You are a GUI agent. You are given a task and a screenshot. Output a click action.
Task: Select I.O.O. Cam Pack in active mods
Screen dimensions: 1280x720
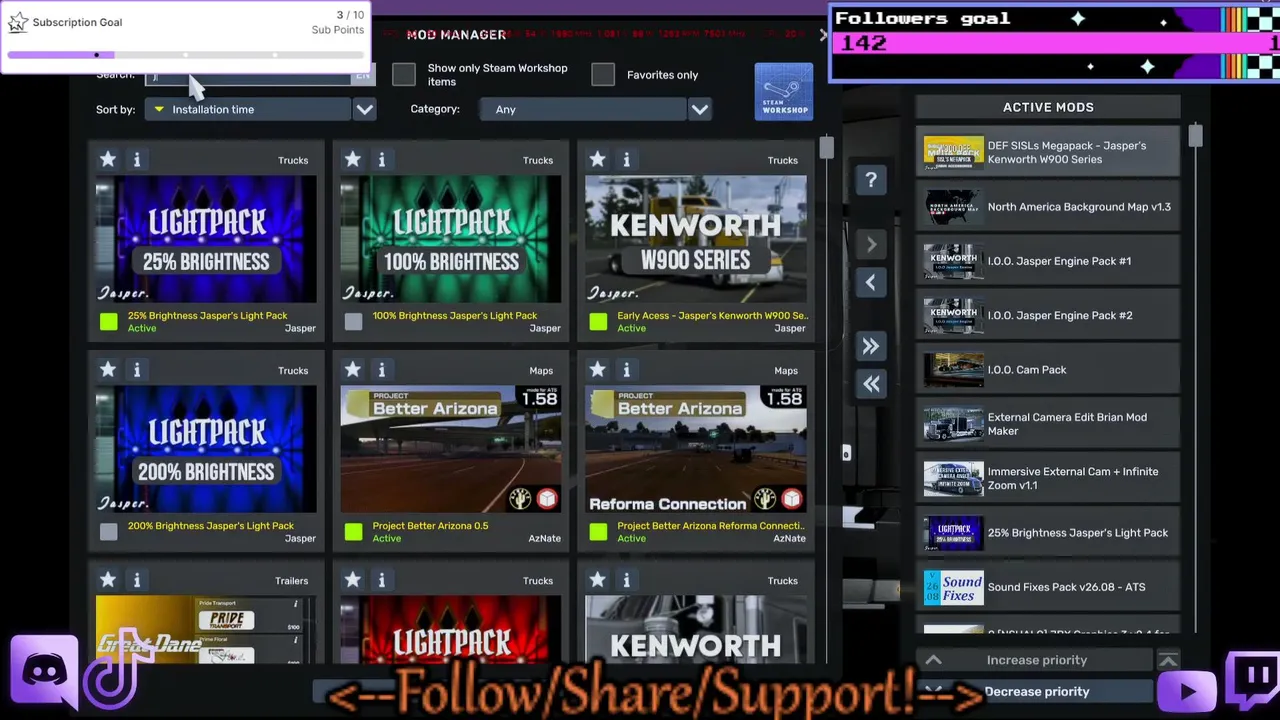pos(1048,369)
